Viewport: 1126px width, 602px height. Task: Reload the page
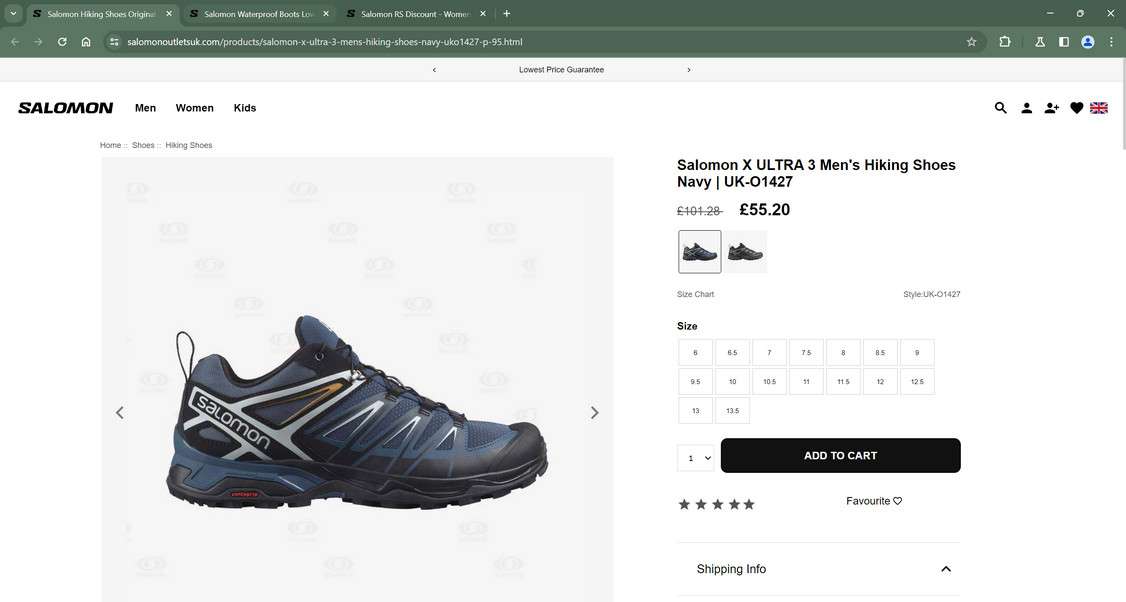62,42
